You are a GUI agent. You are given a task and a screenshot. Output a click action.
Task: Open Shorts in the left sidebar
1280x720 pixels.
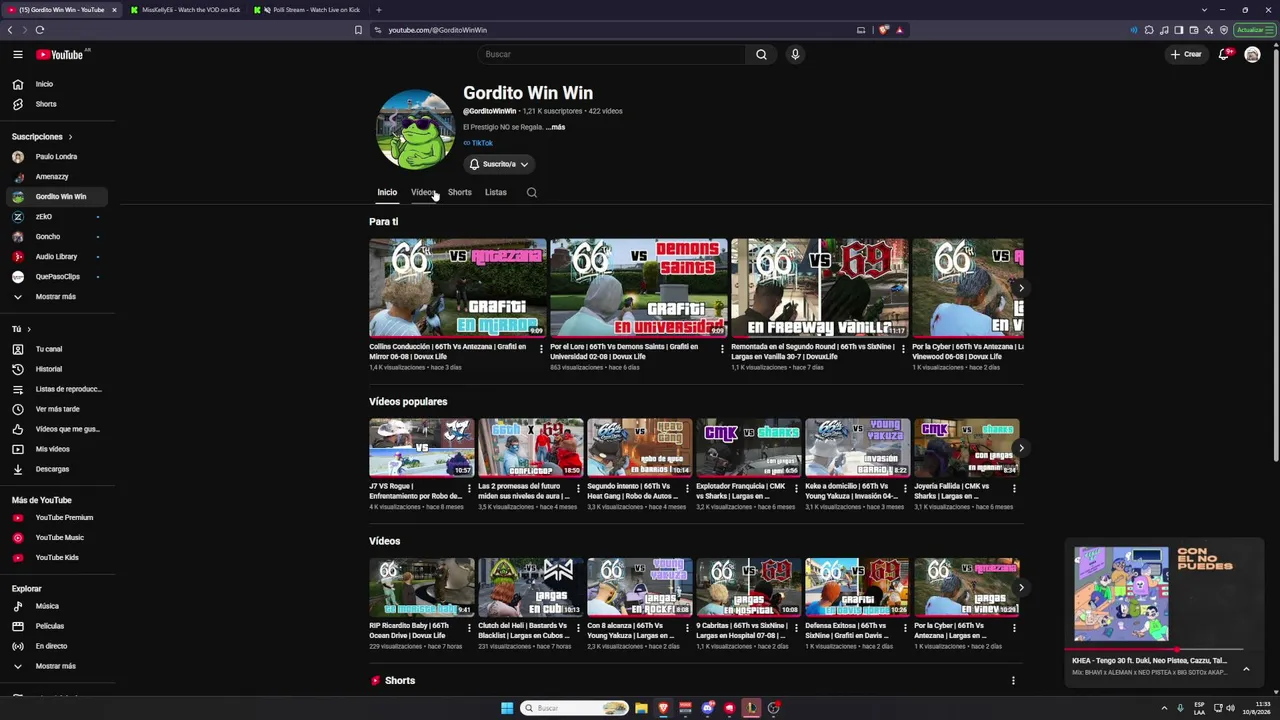(57, 104)
